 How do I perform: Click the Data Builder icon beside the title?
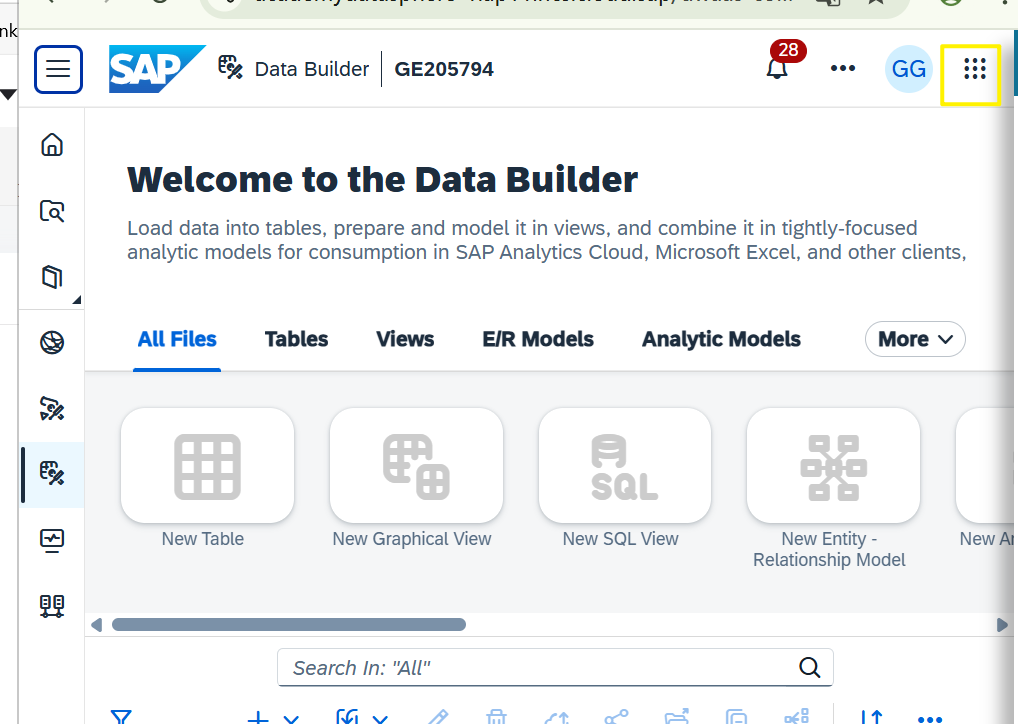[x=230, y=68]
